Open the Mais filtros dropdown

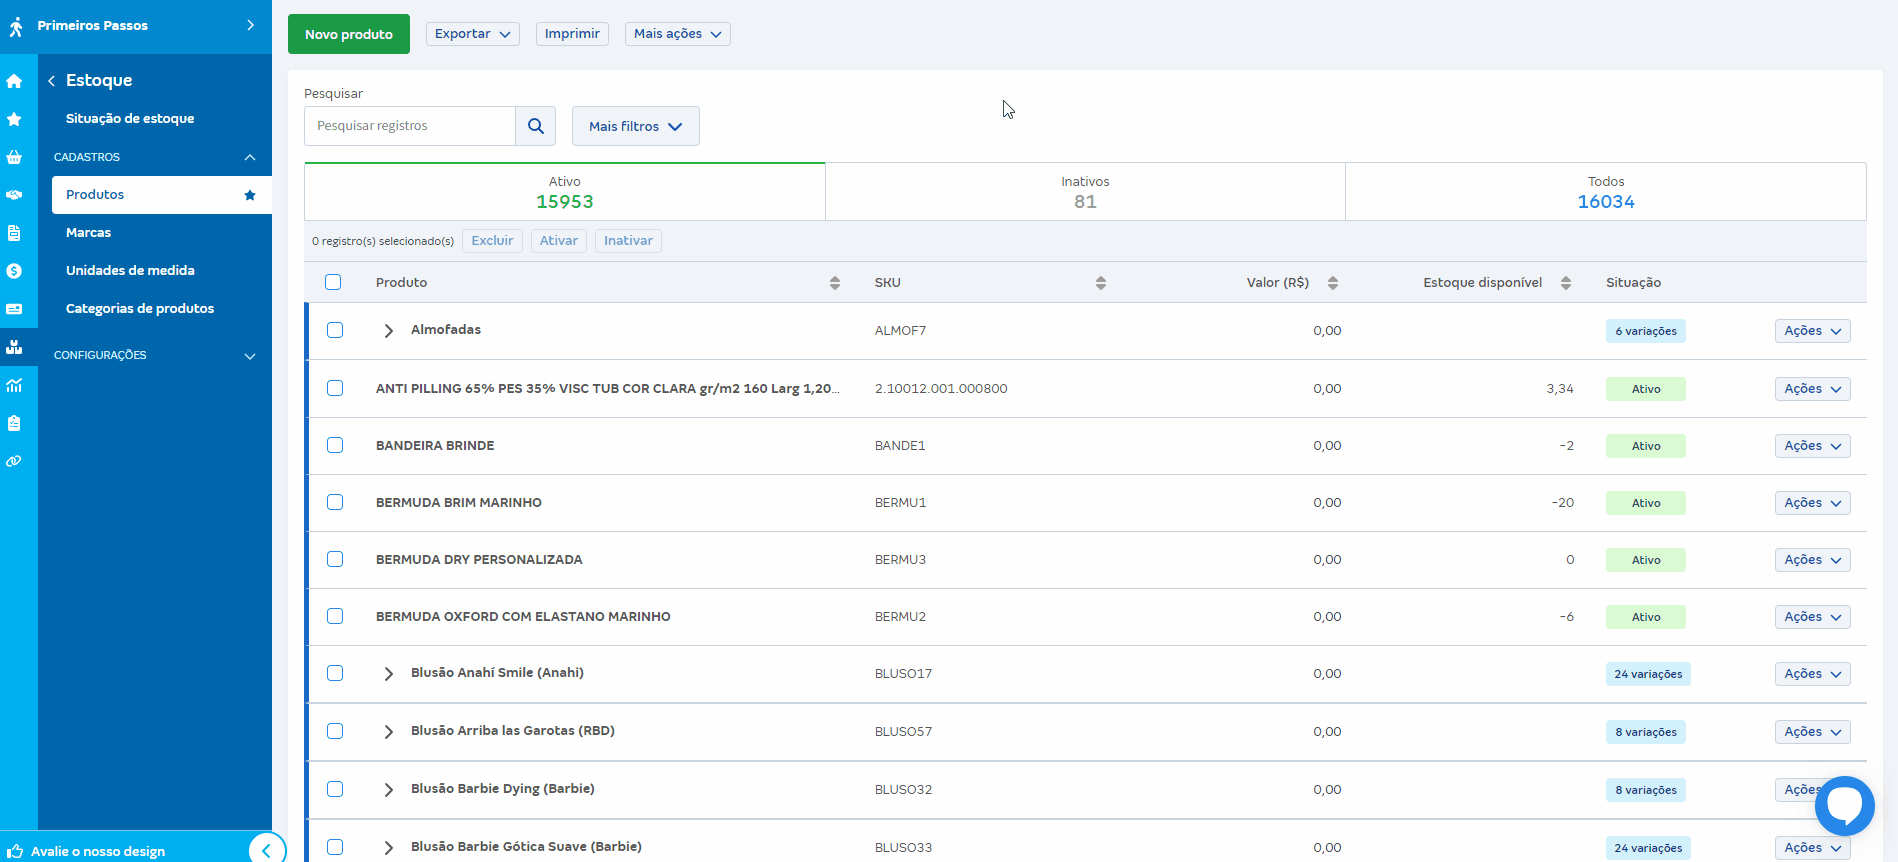[x=636, y=126]
